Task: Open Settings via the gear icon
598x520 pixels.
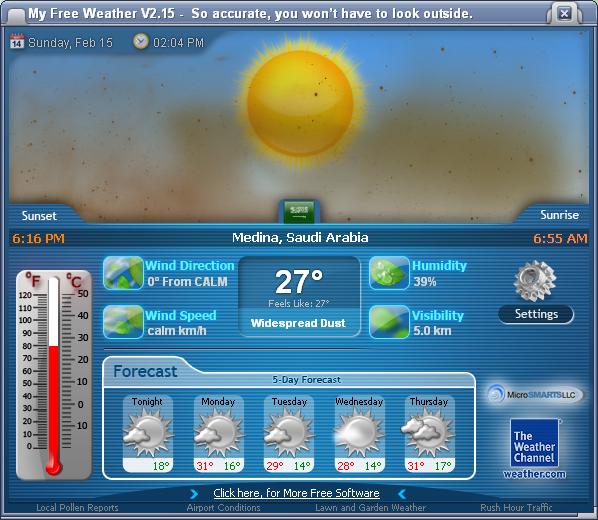Action: click(535, 281)
